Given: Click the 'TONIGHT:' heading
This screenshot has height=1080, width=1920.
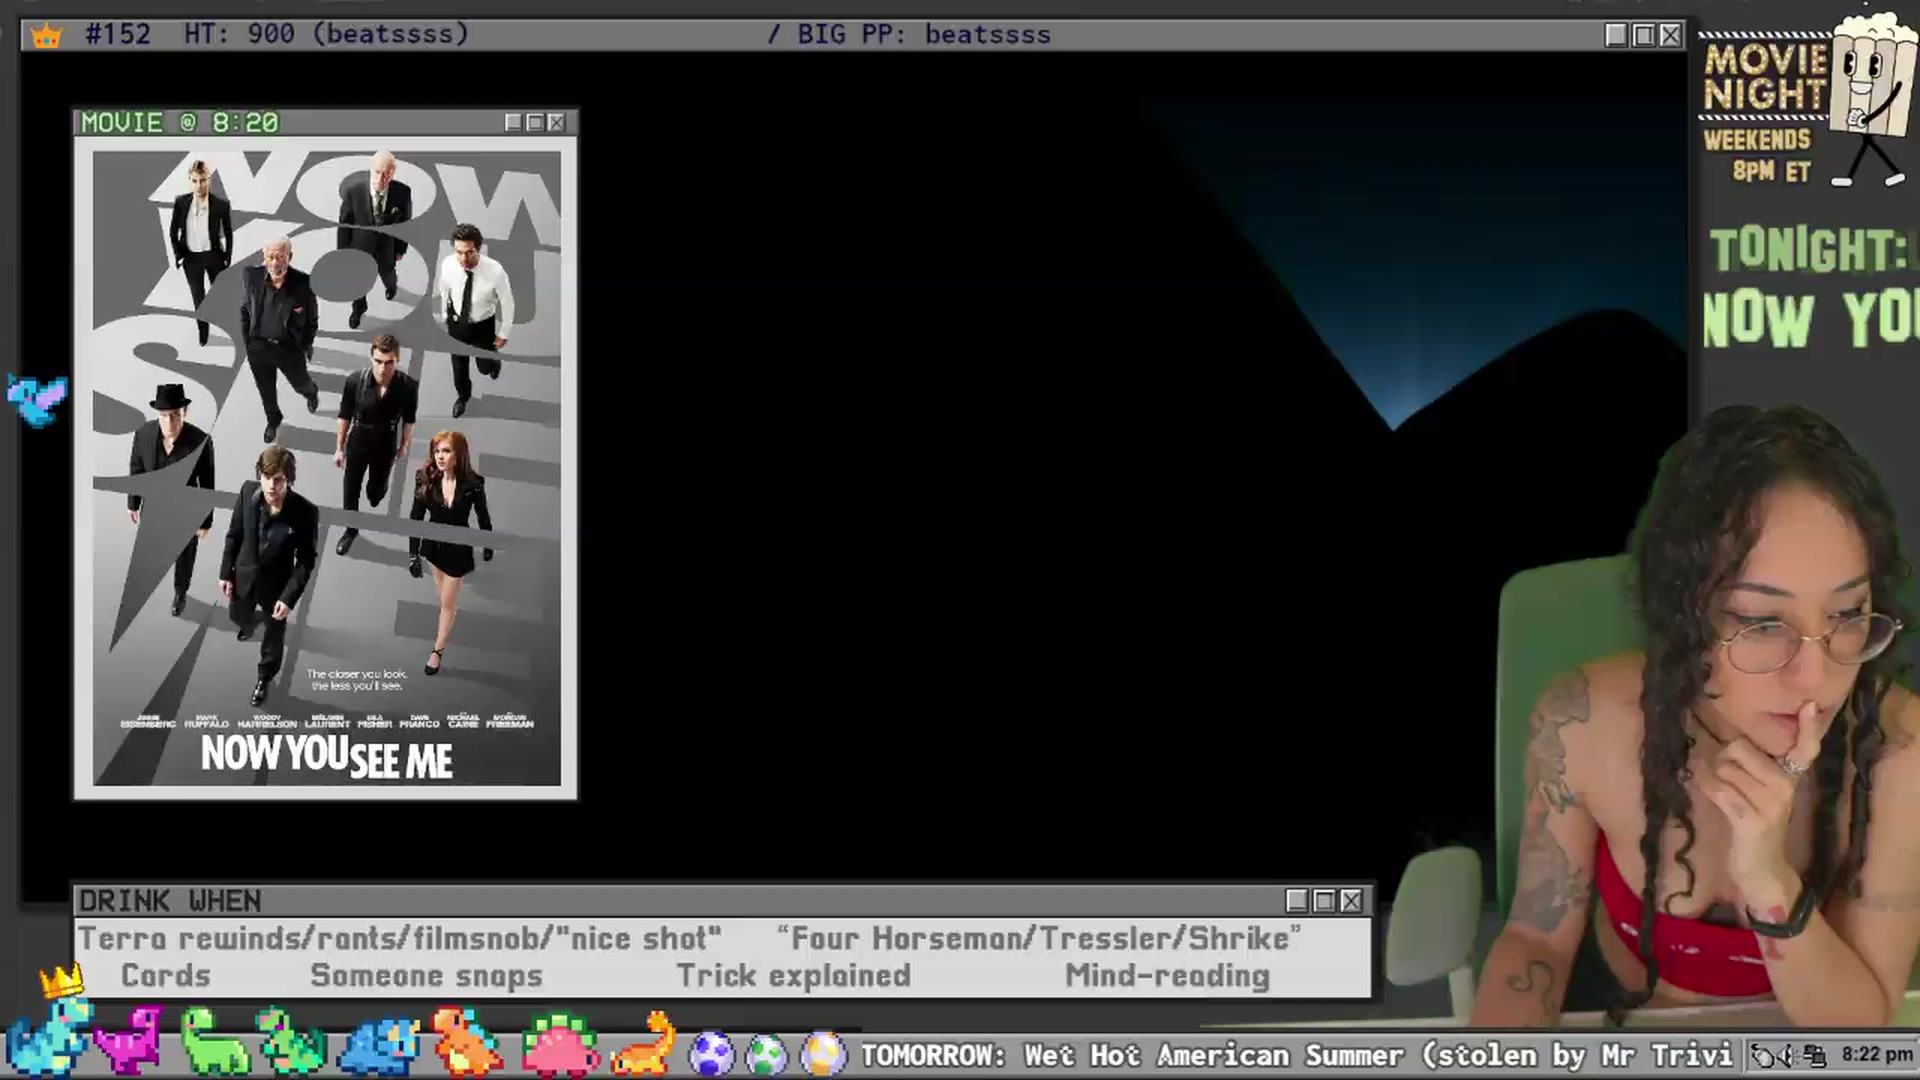Looking at the screenshot, I should [x=1810, y=250].
